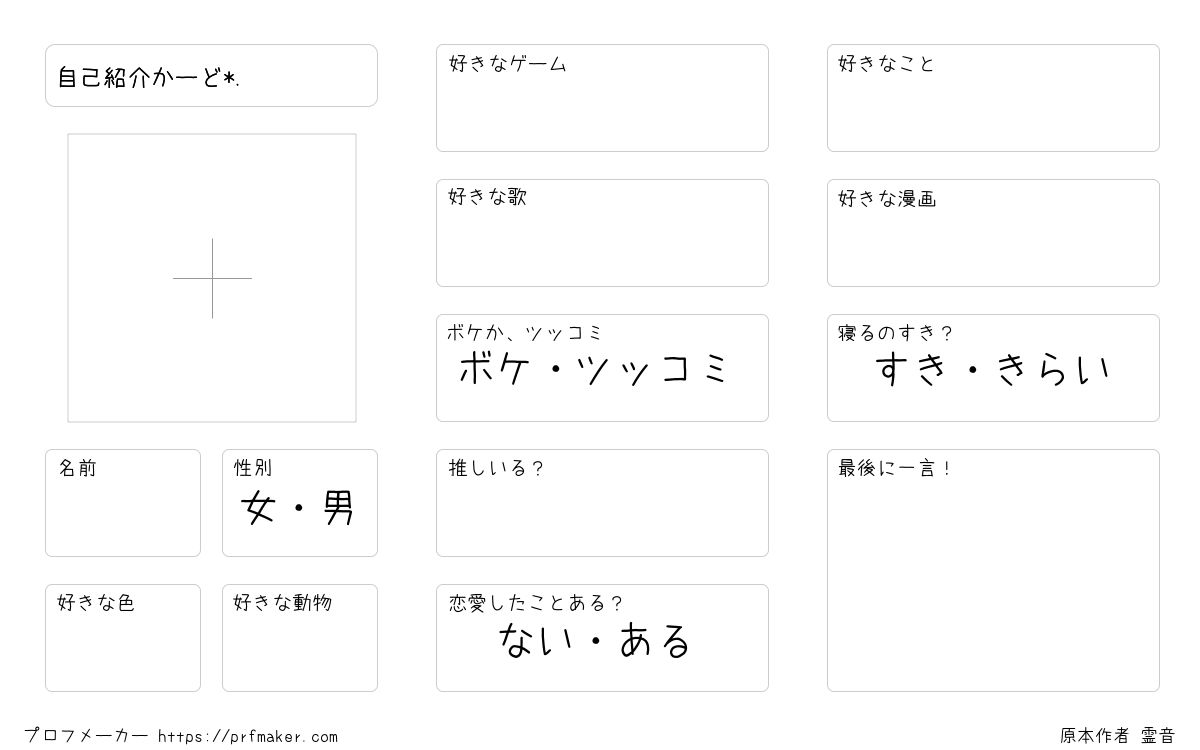Click the 最後に一言! text area
This screenshot has height=750, width=1200.
coord(993,570)
